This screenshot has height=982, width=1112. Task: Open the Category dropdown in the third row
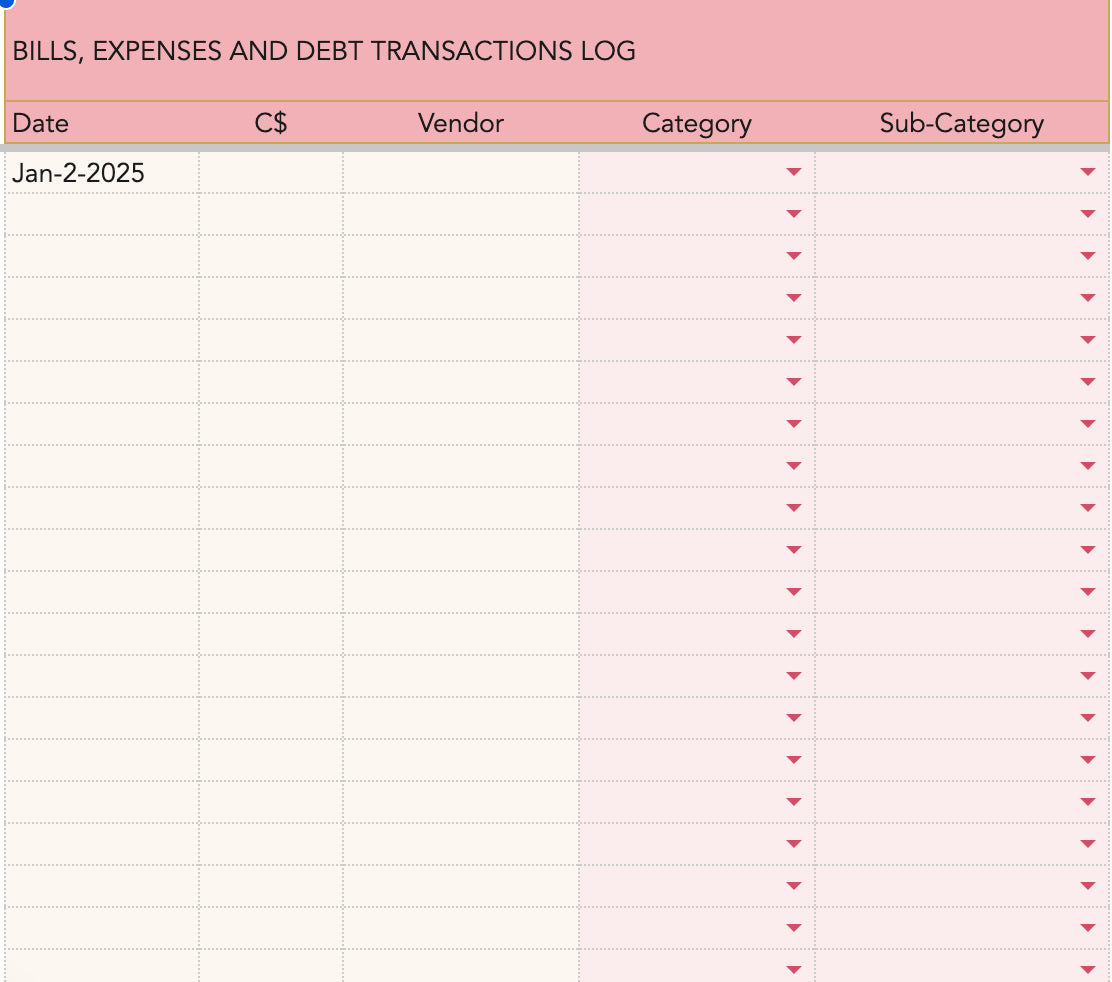pyautogui.click(x=793, y=255)
